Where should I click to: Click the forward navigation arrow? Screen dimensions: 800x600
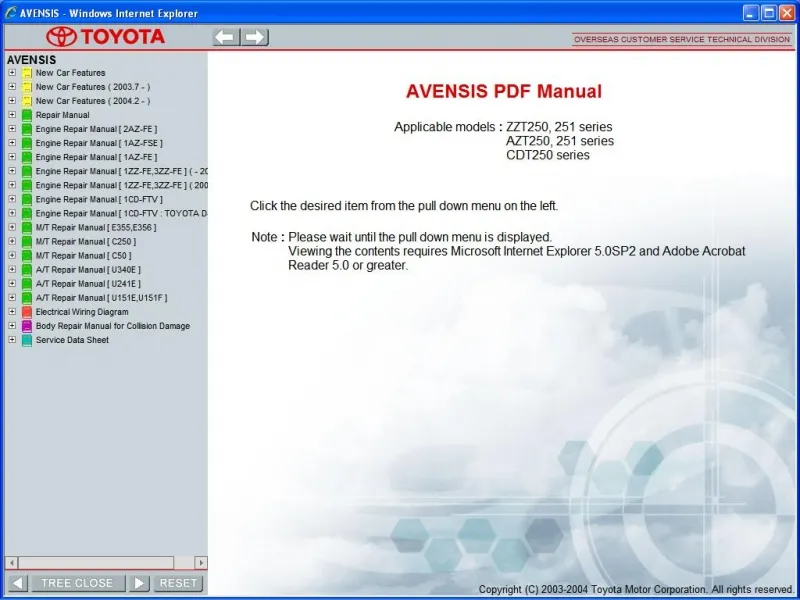(256, 36)
